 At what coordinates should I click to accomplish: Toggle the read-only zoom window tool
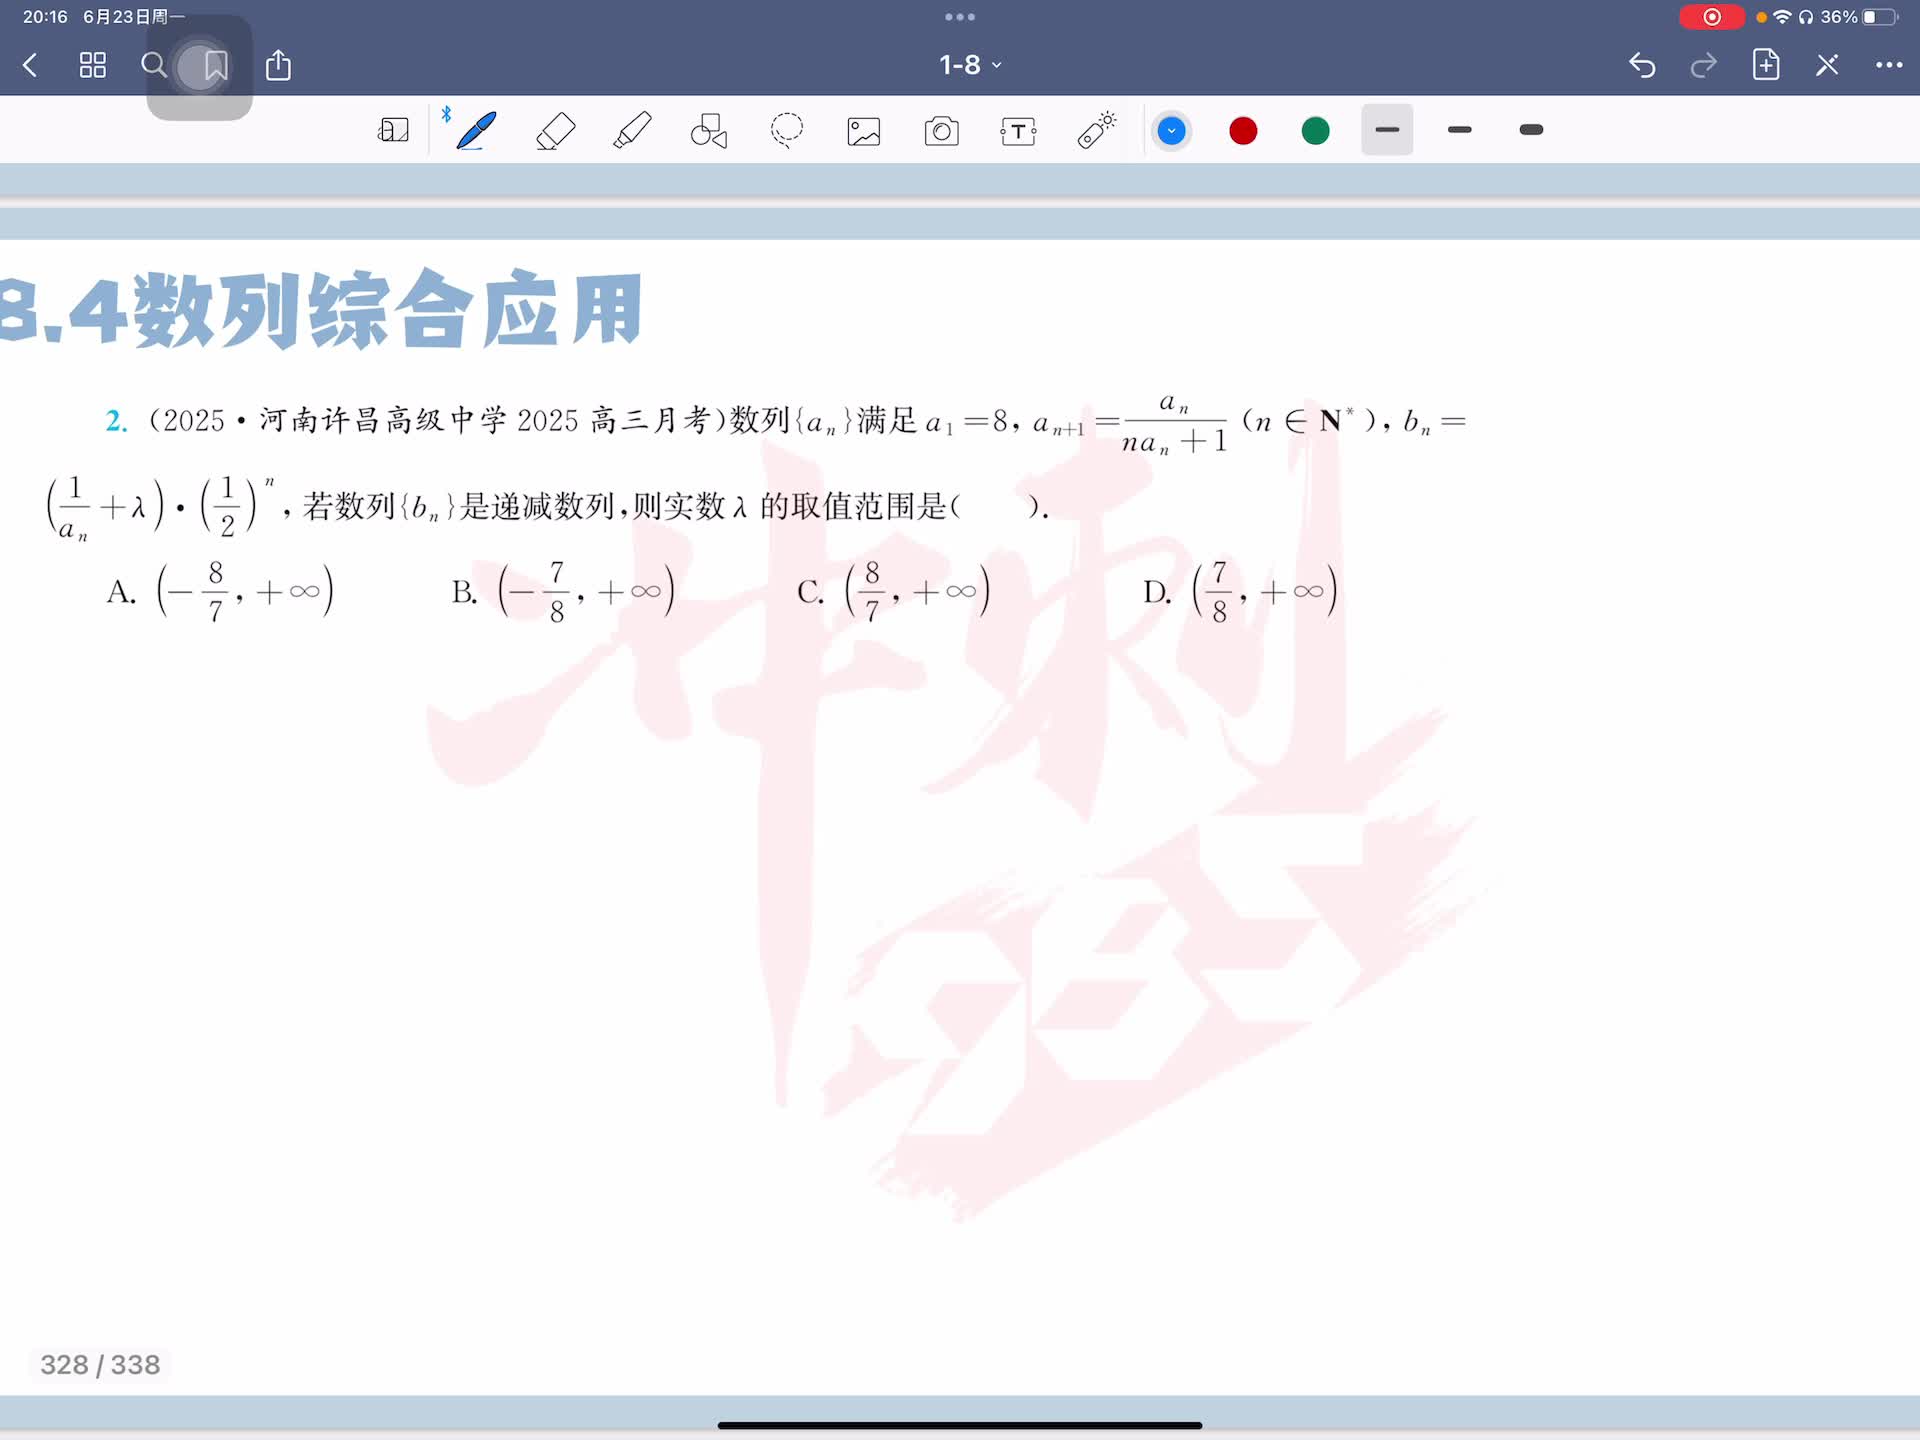click(393, 131)
